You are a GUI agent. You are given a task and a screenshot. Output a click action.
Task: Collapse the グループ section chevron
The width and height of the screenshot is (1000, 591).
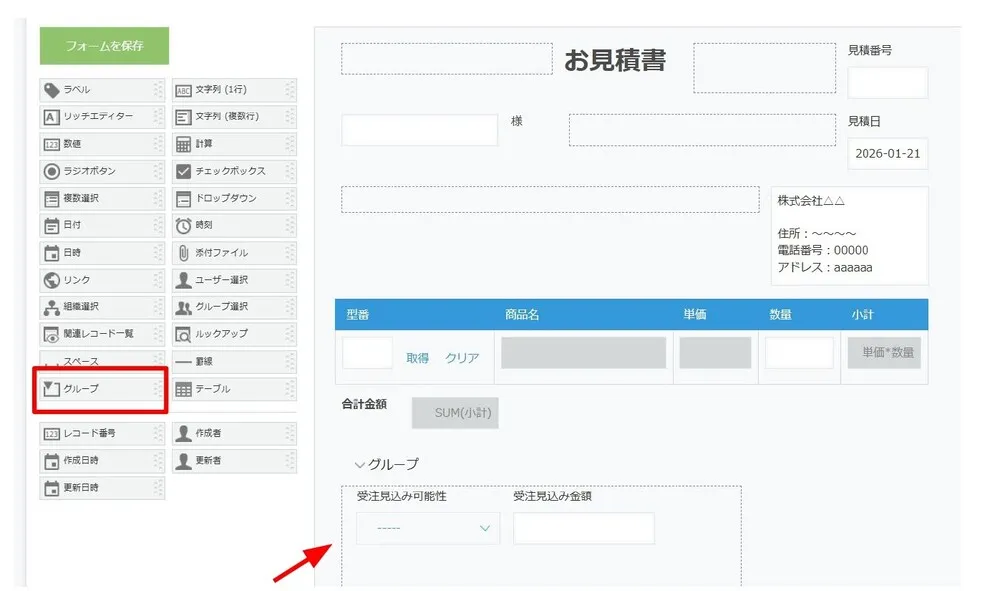pyautogui.click(x=360, y=465)
